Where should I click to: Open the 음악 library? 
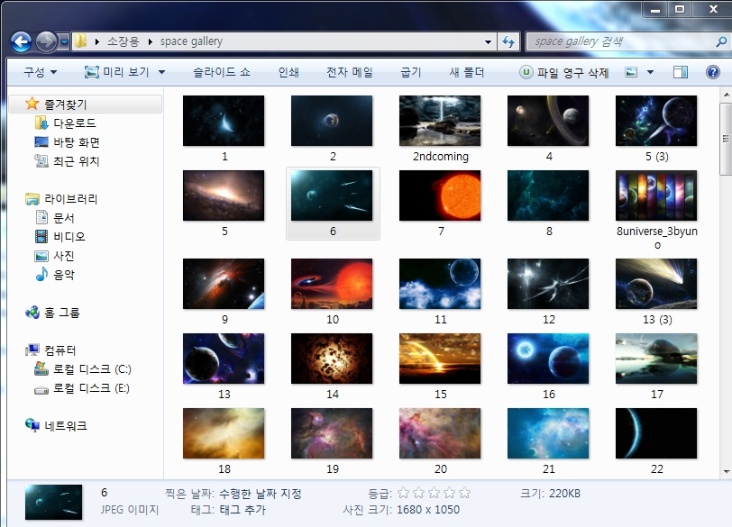pos(62,274)
